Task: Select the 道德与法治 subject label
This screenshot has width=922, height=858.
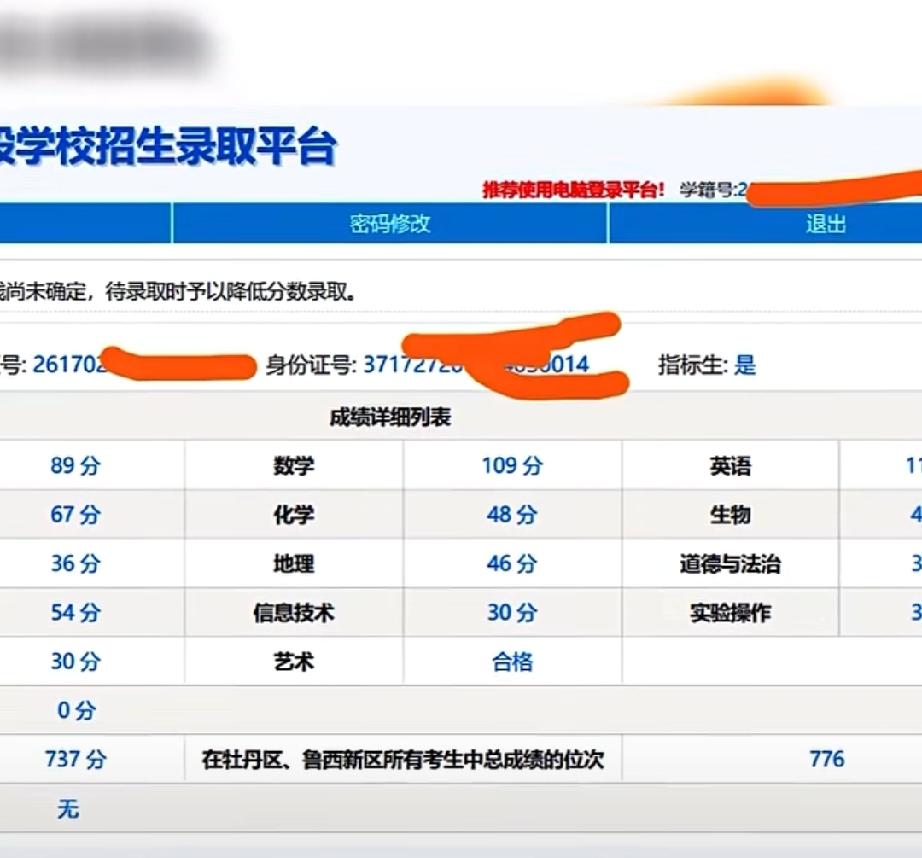Action: pos(730,564)
